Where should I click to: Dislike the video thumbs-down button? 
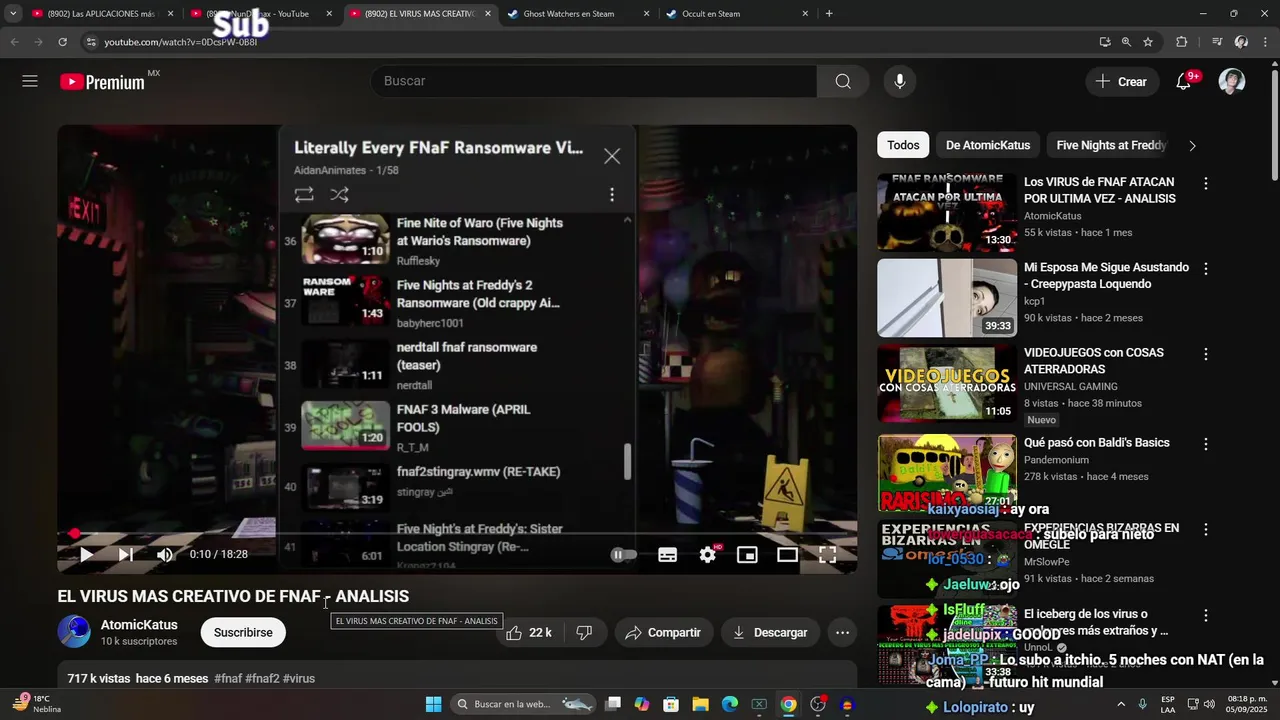click(x=585, y=632)
